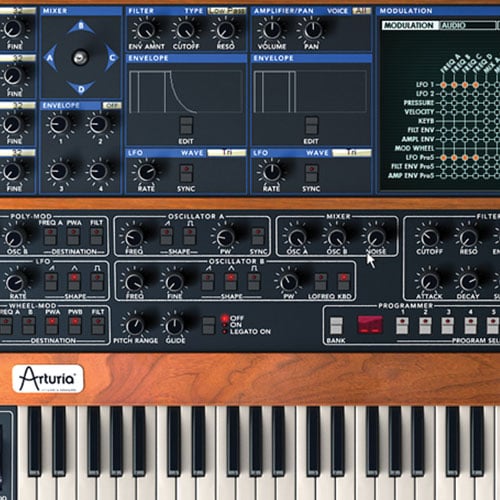
Task: Click mixer envelope knob 1
Action: pos(59,124)
